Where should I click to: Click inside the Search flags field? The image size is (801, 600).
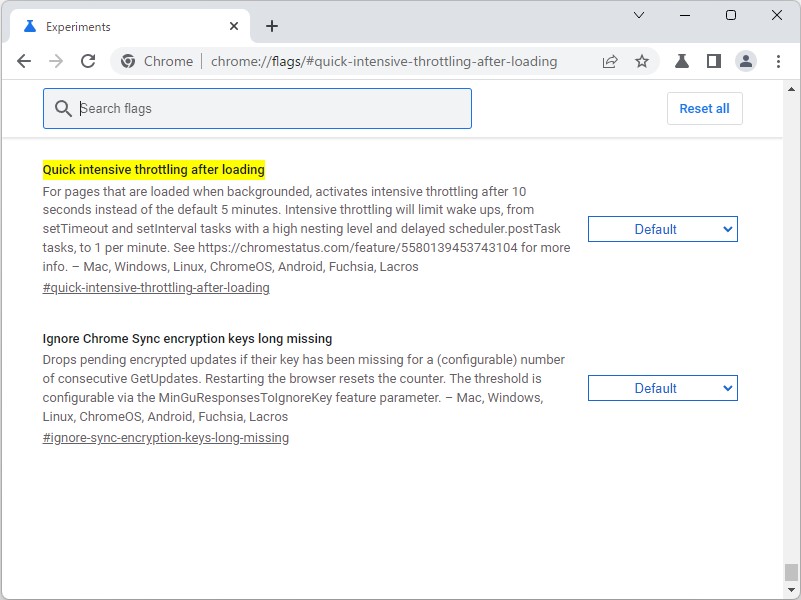click(250, 108)
